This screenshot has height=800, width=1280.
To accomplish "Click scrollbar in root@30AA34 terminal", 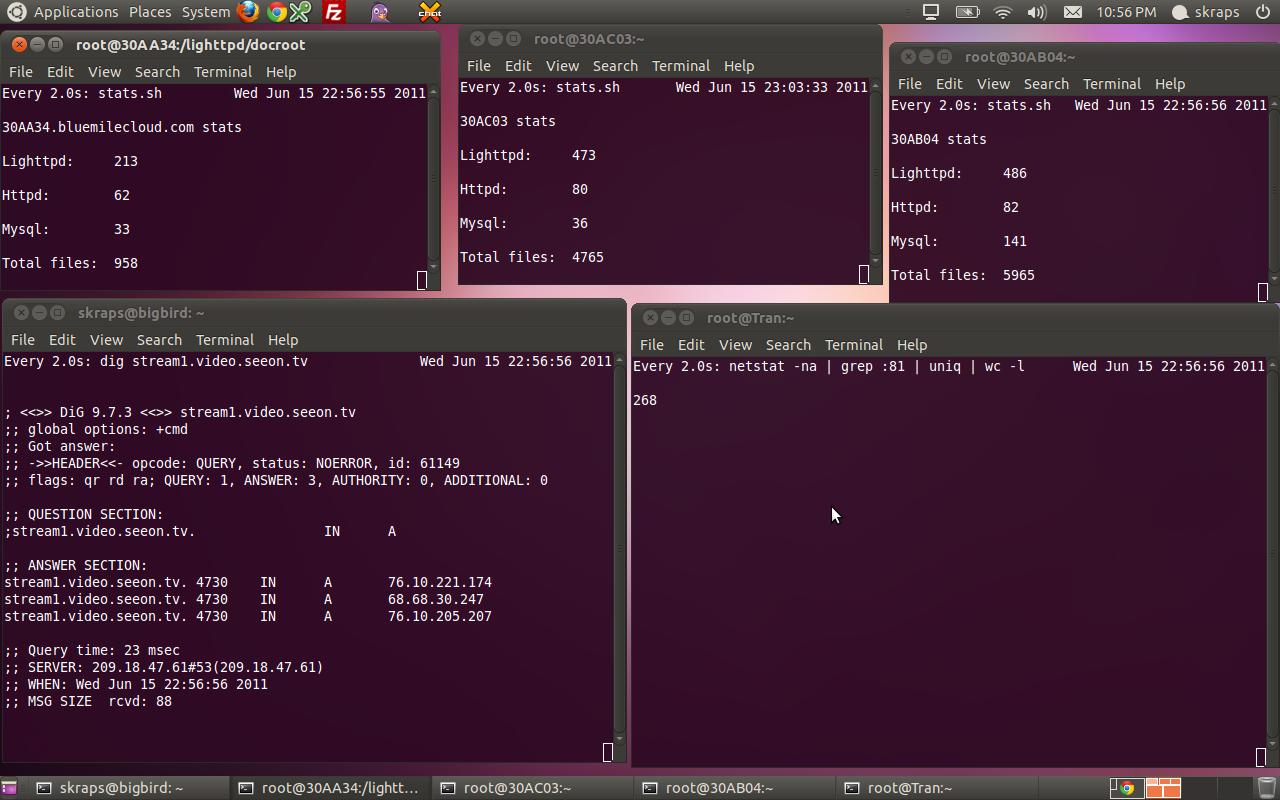I will tap(434, 178).
